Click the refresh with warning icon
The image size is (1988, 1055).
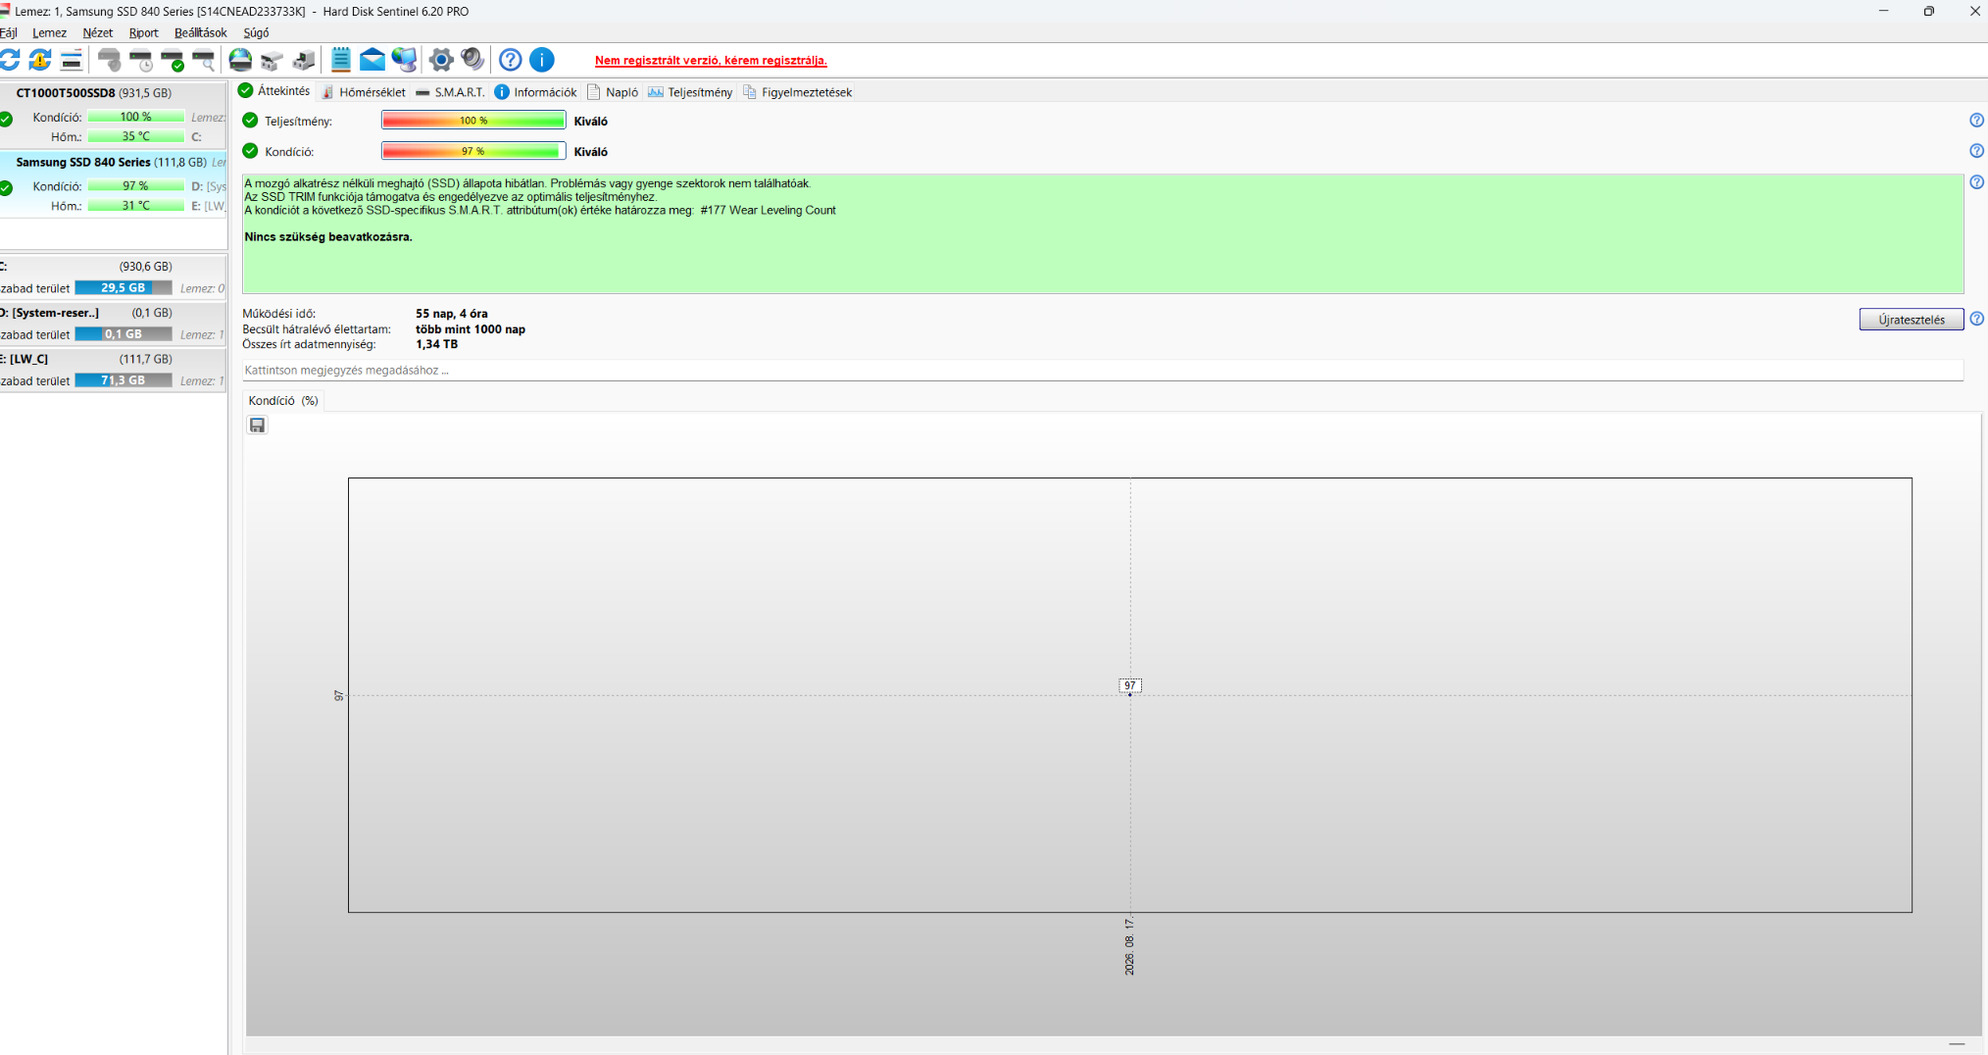(40, 60)
